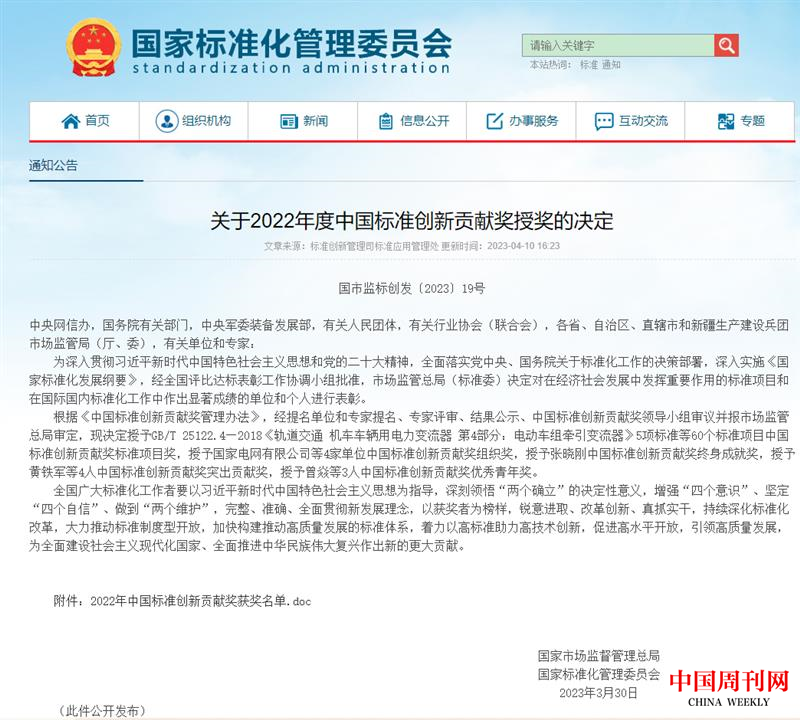This screenshot has width=800, height=720.
Task: Click the pencil icon beside 办事服务
Action: click(x=494, y=121)
